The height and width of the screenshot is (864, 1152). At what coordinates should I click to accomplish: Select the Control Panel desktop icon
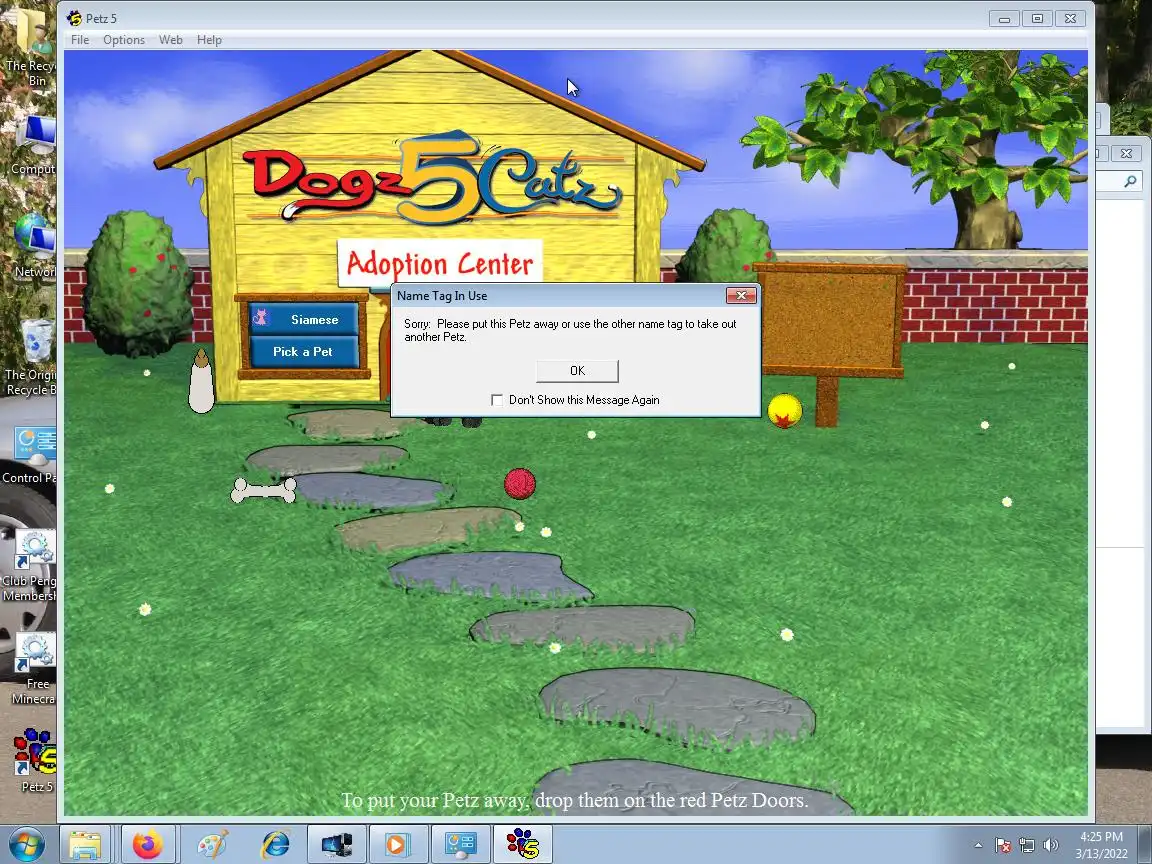[29, 456]
